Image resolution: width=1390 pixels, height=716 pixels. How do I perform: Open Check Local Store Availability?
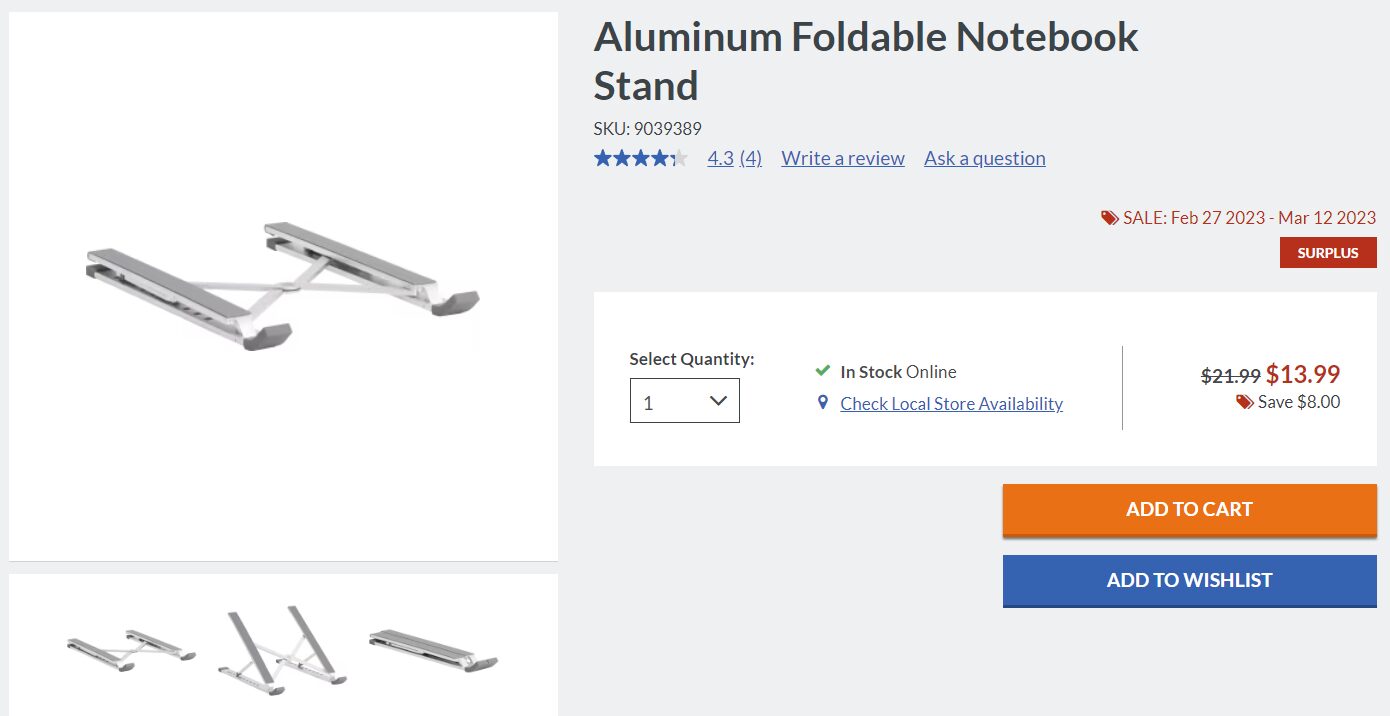click(952, 403)
